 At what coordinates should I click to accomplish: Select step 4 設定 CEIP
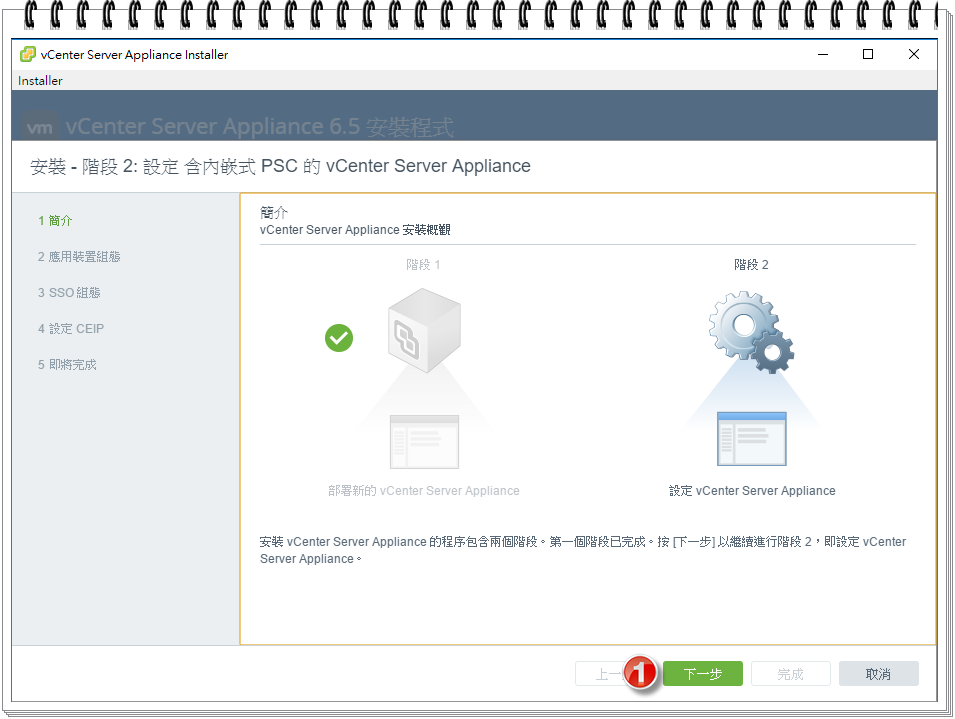70,328
